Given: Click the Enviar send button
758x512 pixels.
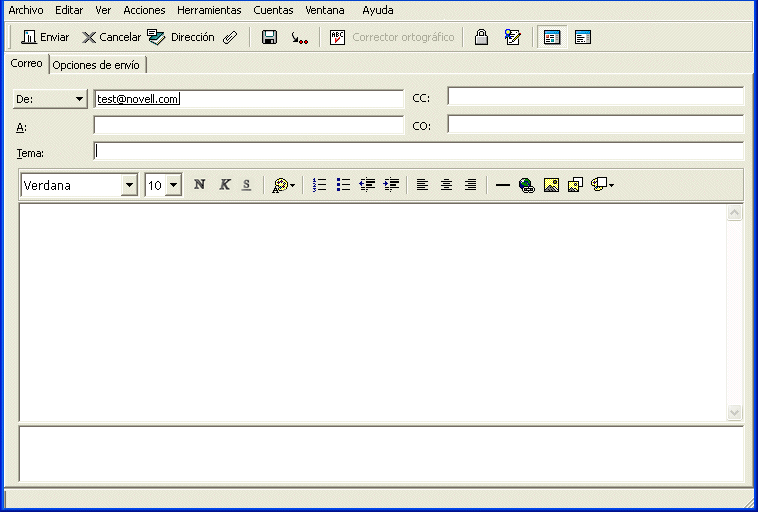Looking at the screenshot, I should click(45, 37).
